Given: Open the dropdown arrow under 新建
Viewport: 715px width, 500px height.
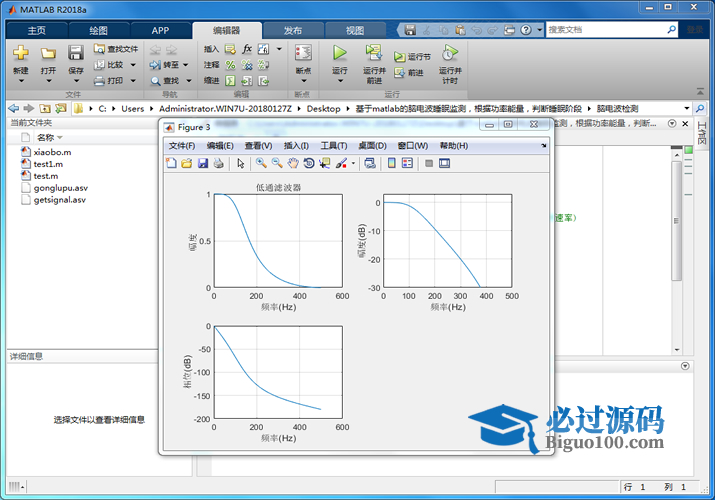Looking at the screenshot, I should [21, 81].
